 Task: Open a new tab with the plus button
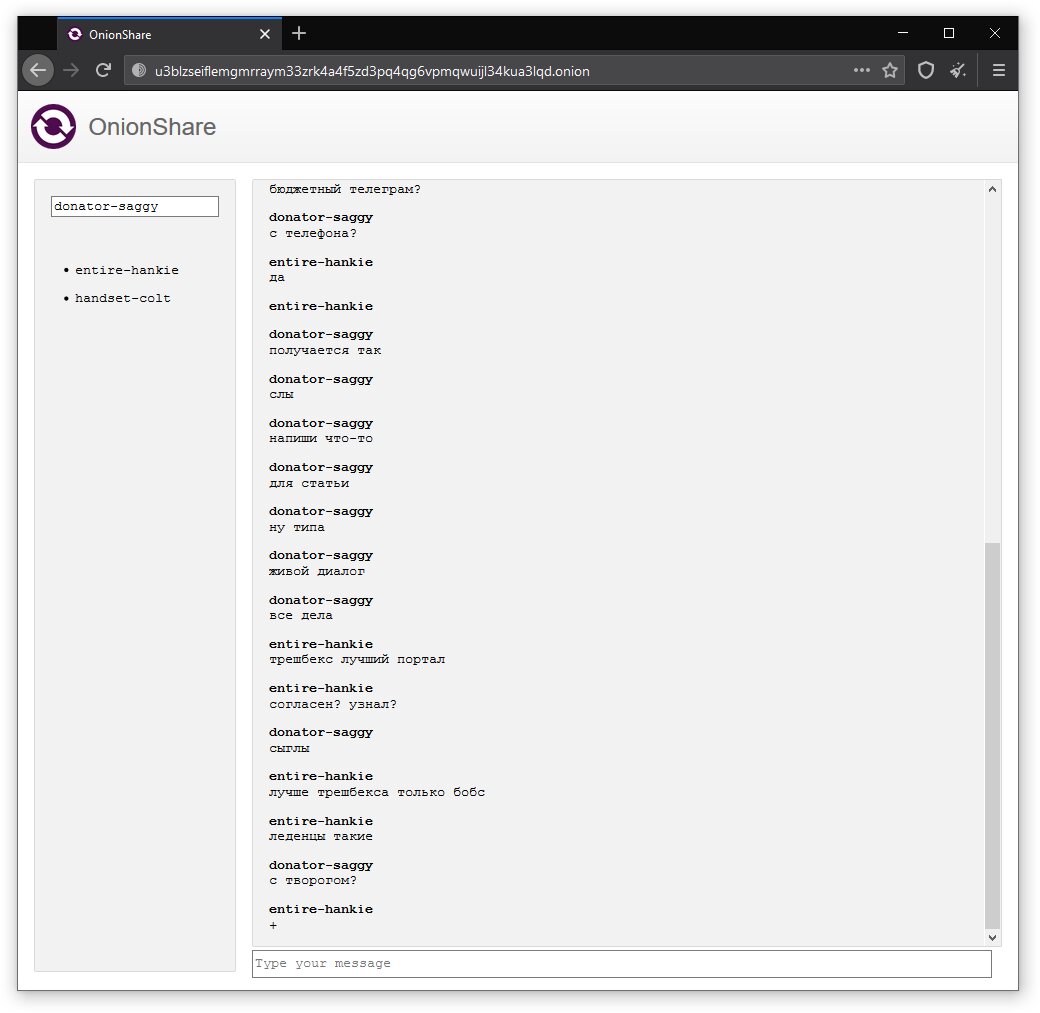click(x=299, y=33)
